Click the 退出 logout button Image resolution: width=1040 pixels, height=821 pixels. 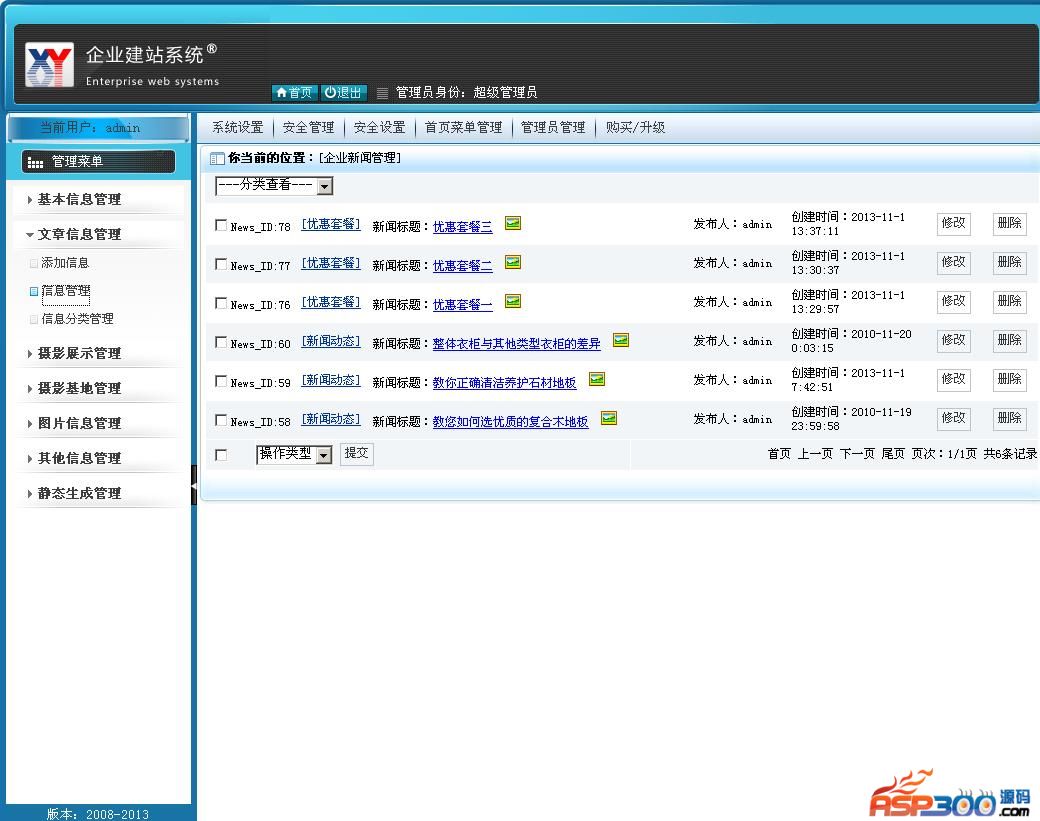click(344, 93)
